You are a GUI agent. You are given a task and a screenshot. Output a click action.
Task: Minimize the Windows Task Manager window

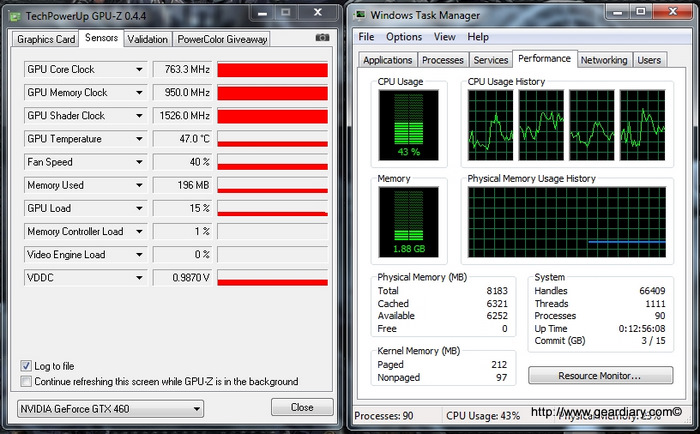pyautogui.click(x=617, y=12)
